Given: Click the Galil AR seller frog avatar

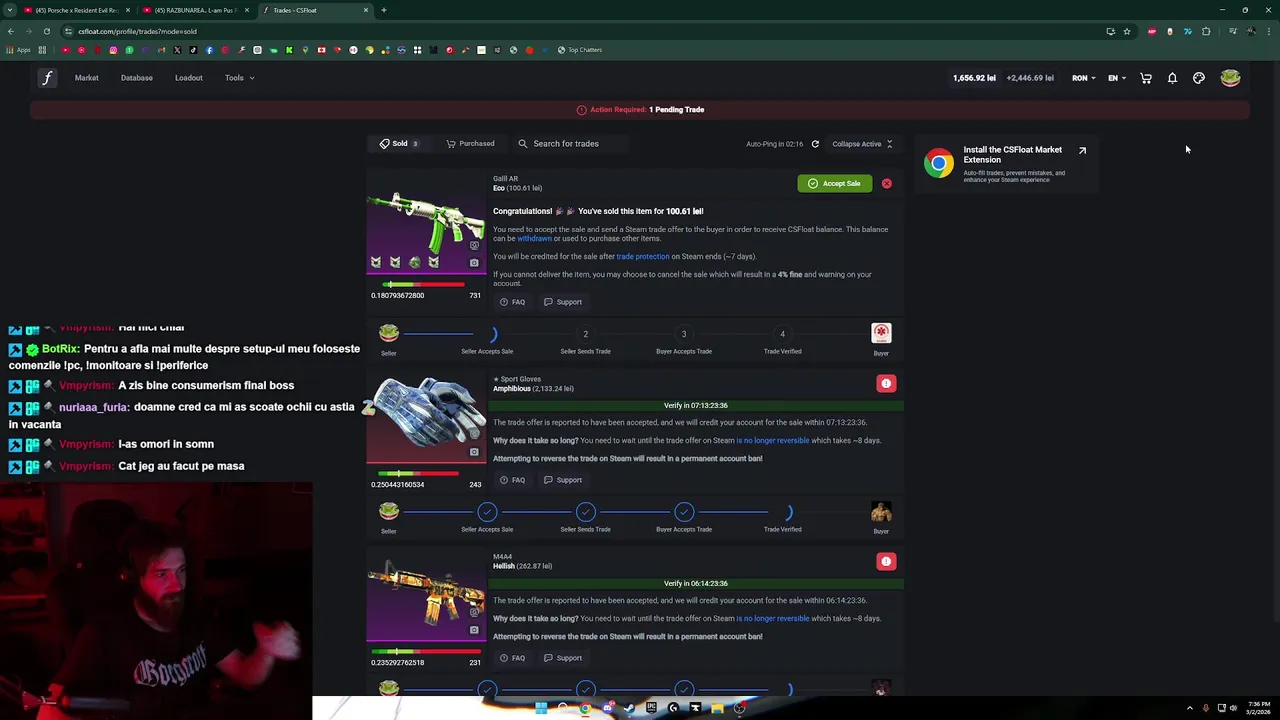Looking at the screenshot, I should (389, 333).
